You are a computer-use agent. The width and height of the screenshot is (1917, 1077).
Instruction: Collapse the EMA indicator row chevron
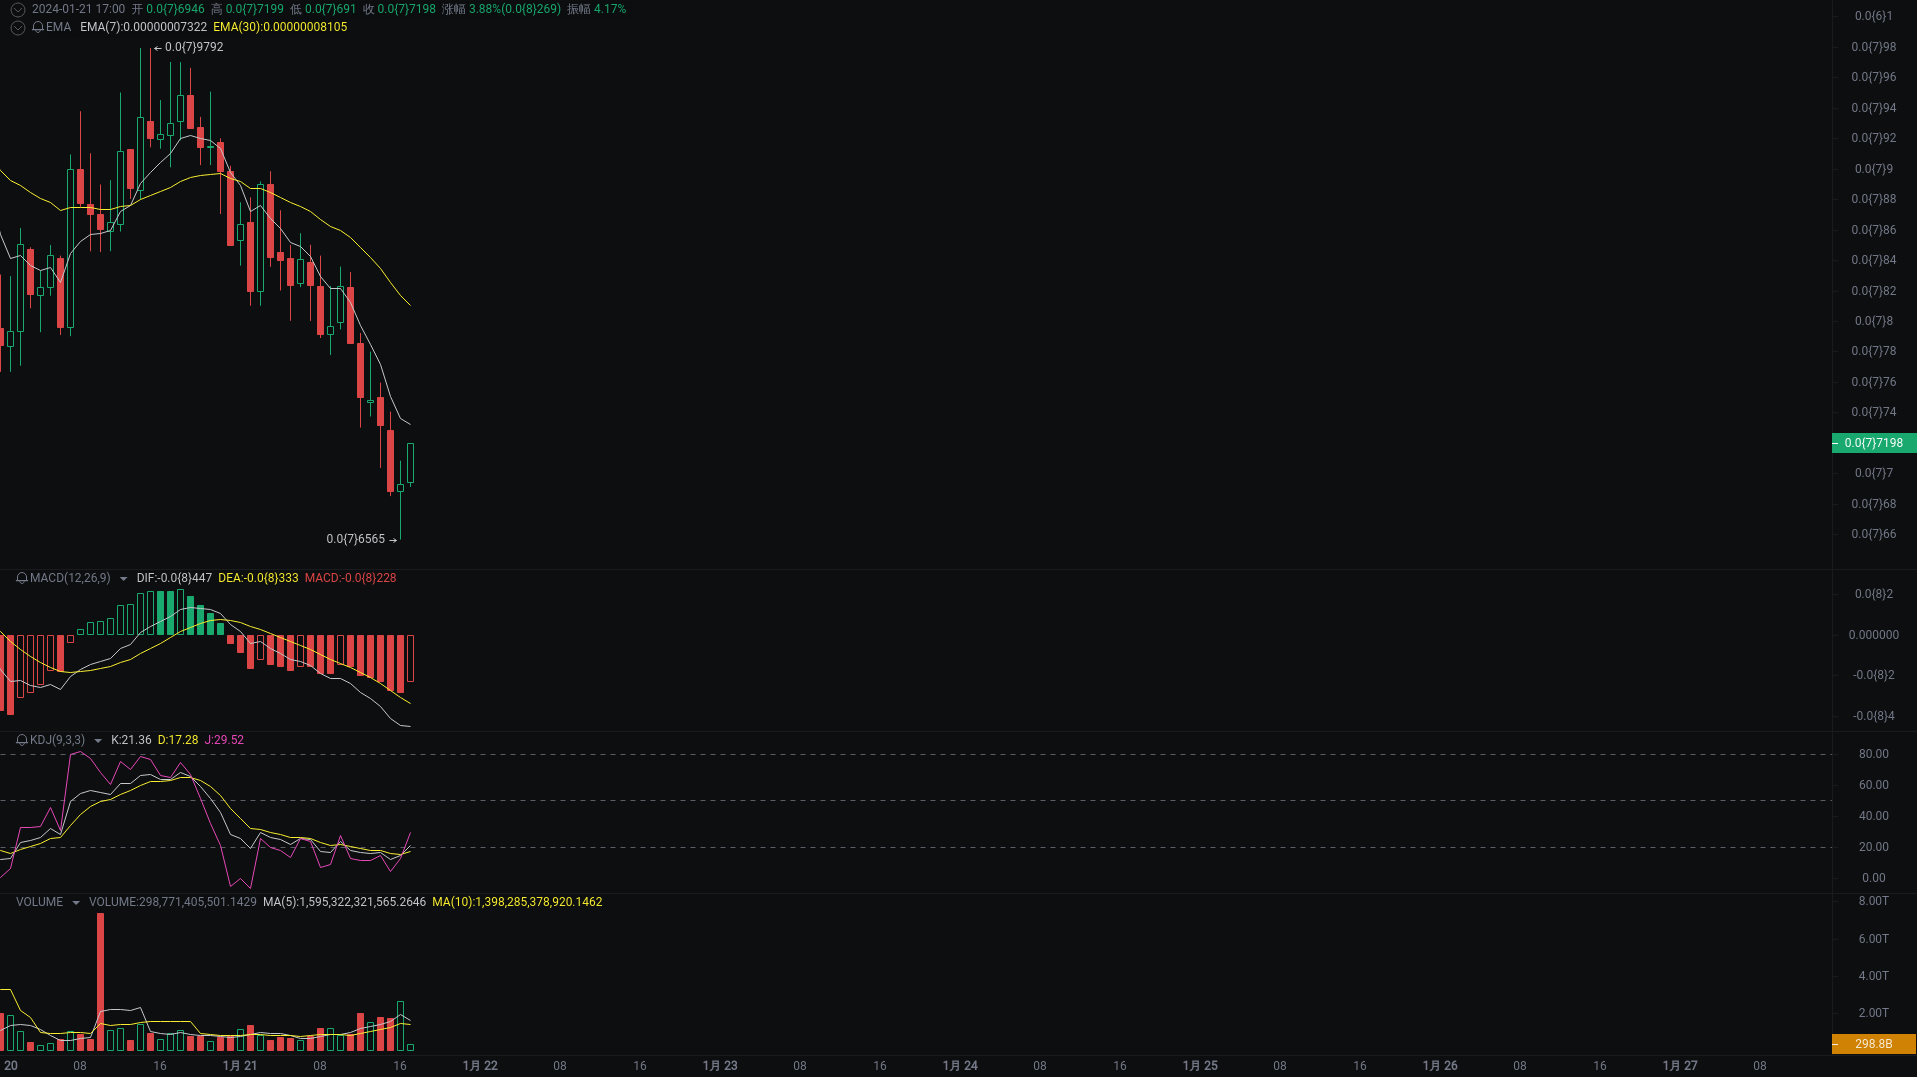pyautogui.click(x=17, y=27)
